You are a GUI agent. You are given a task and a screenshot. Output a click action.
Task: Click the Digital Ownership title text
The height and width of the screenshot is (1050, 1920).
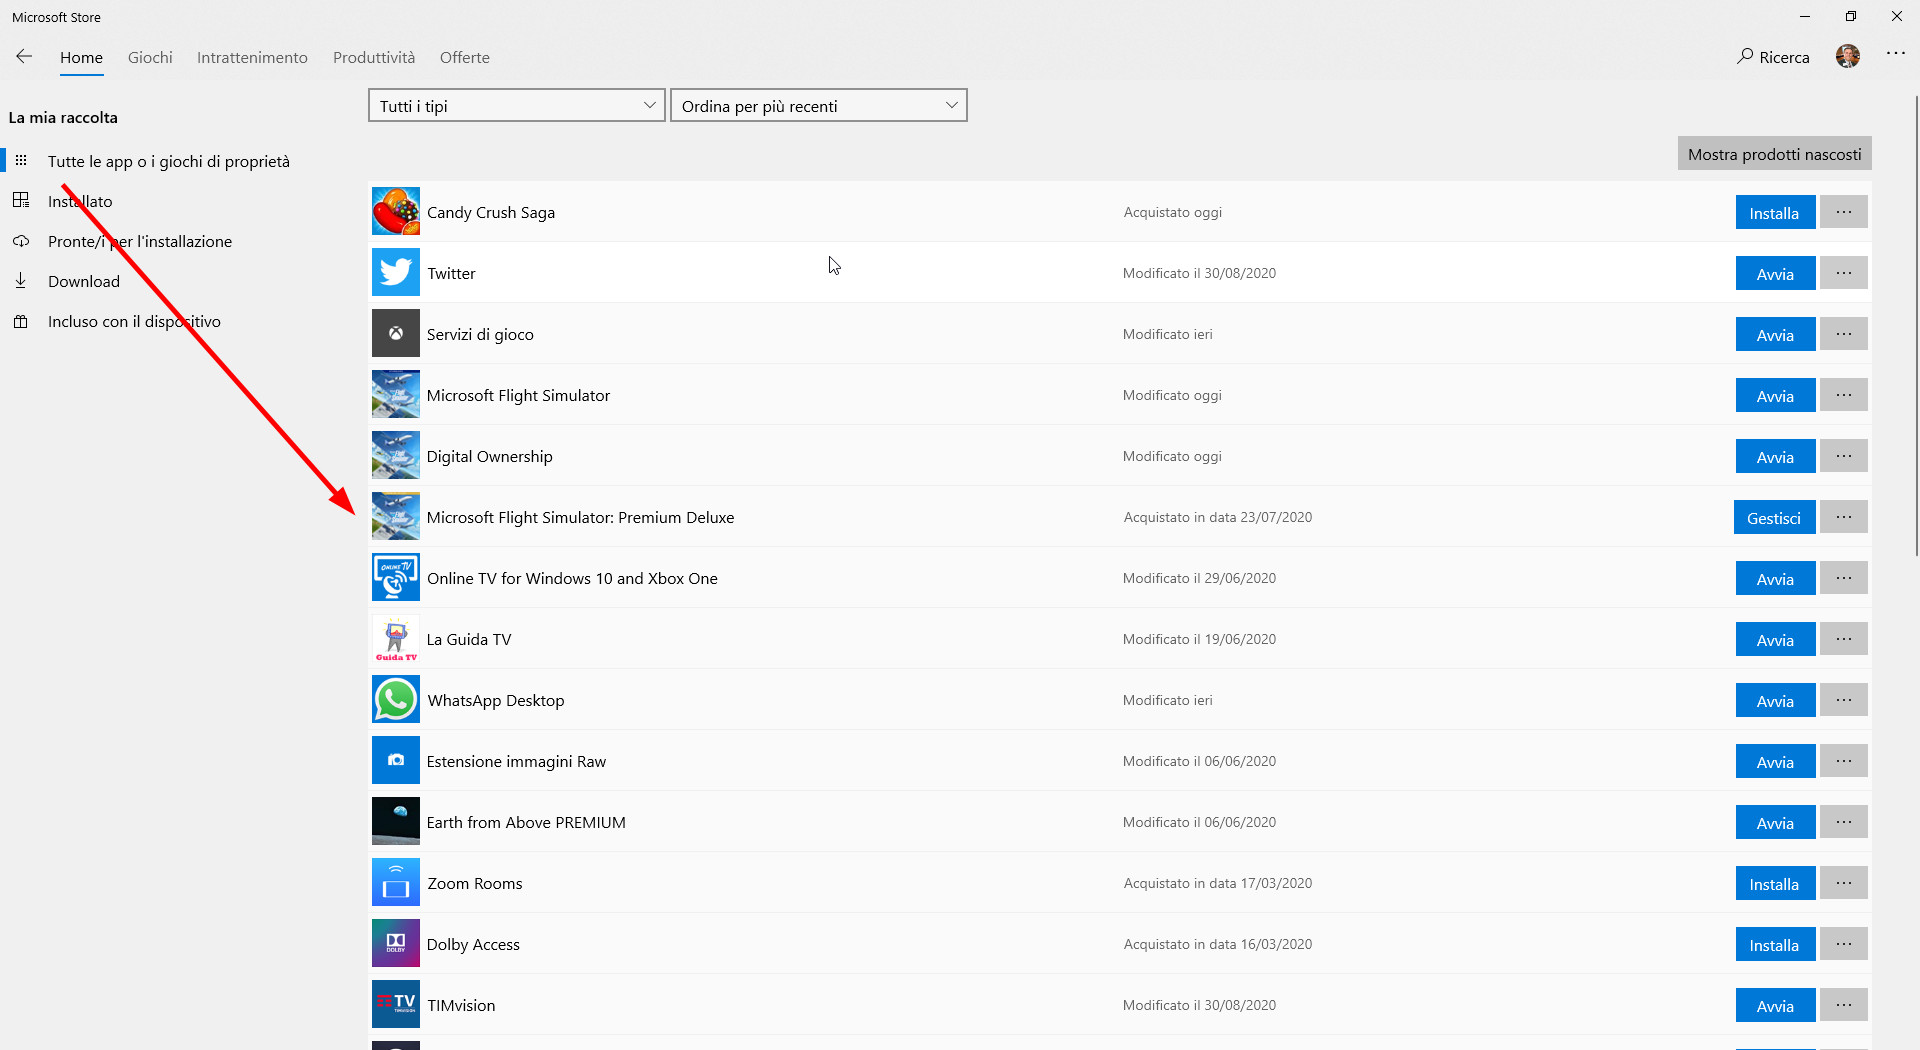(x=489, y=456)
